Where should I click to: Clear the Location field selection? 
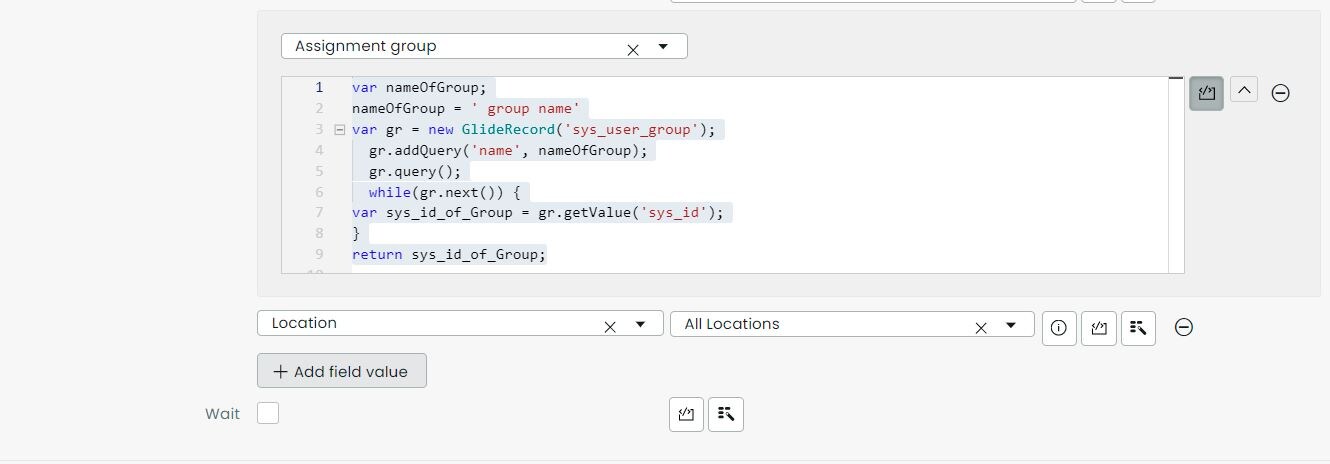pyautogui.click(x=609, y=326)
